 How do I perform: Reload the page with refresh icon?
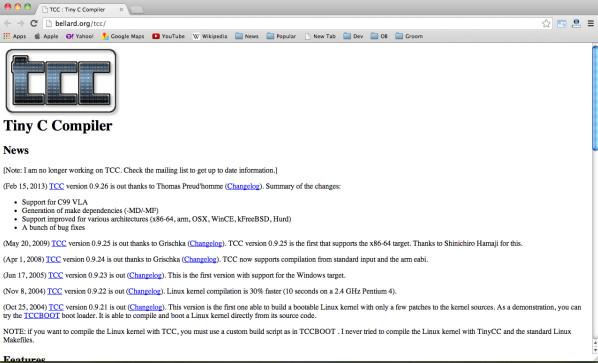(x=34, y=24)
